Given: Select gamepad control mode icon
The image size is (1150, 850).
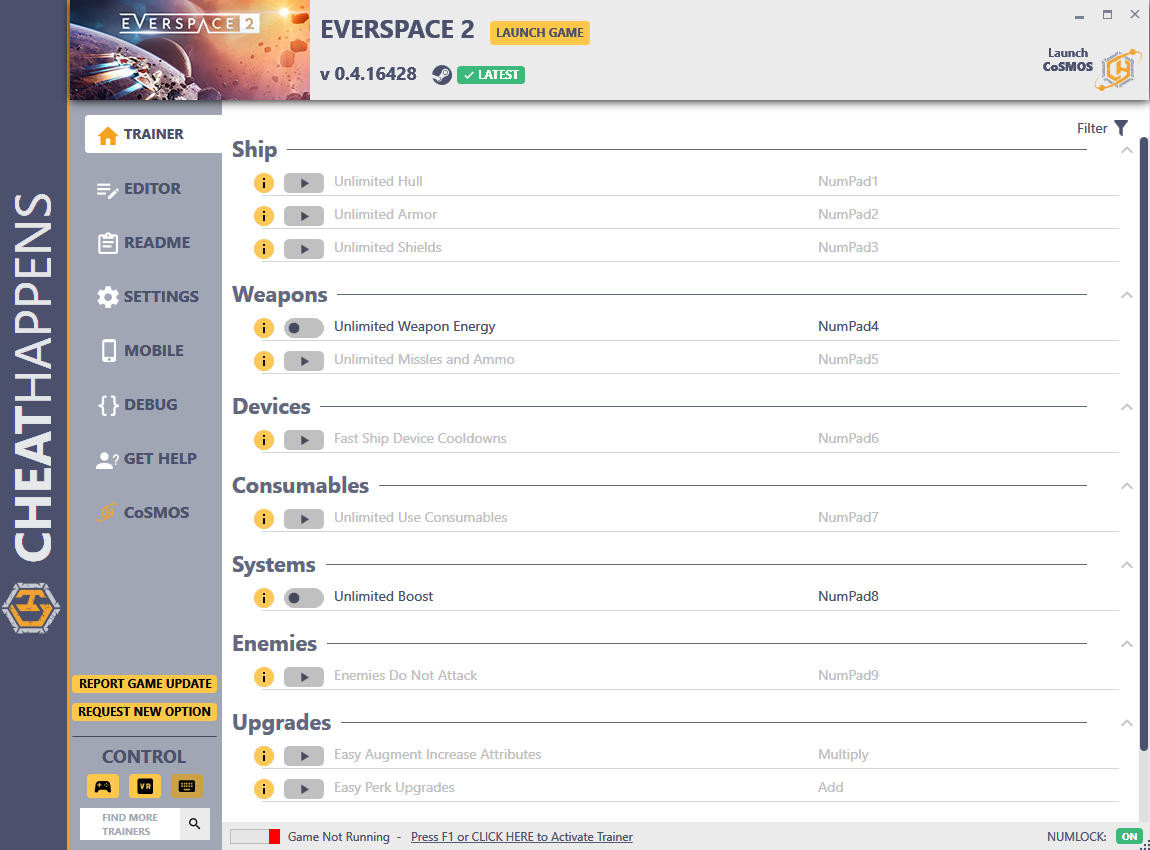Looking at the screenshot, I should coord(103,786).
